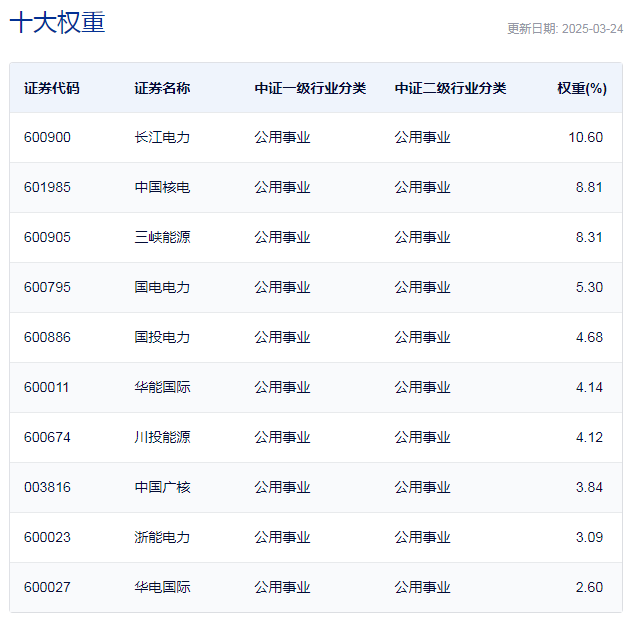Click second-level 公用事业 in 浙能电力 row
Image resolution: width=627 pixels, height=621 pixels.
pos(422,537)
